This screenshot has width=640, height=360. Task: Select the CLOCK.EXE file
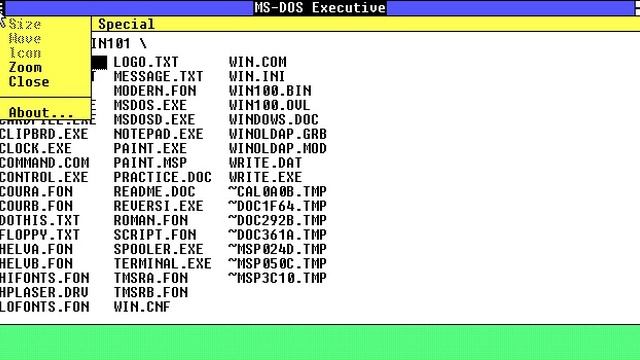36,148
